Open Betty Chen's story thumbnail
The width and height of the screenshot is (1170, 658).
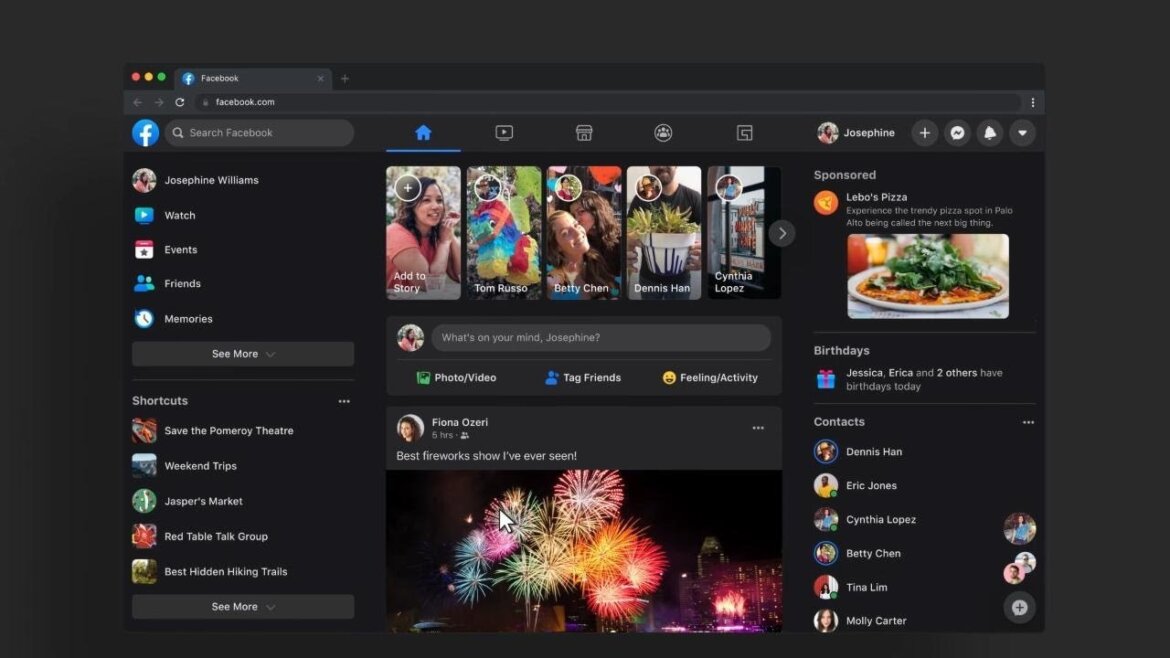coord(583,233)
